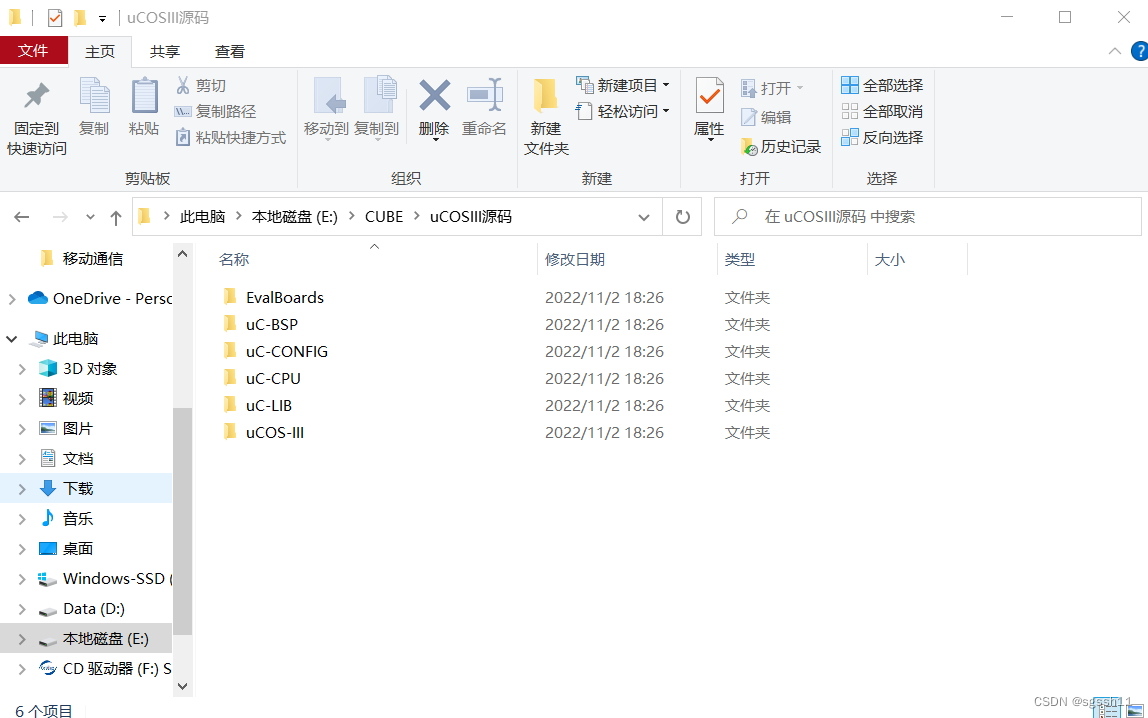Click Invert Selection (反向选择)
Screen dimensions: 1148x718
click(x=882, y=138)
